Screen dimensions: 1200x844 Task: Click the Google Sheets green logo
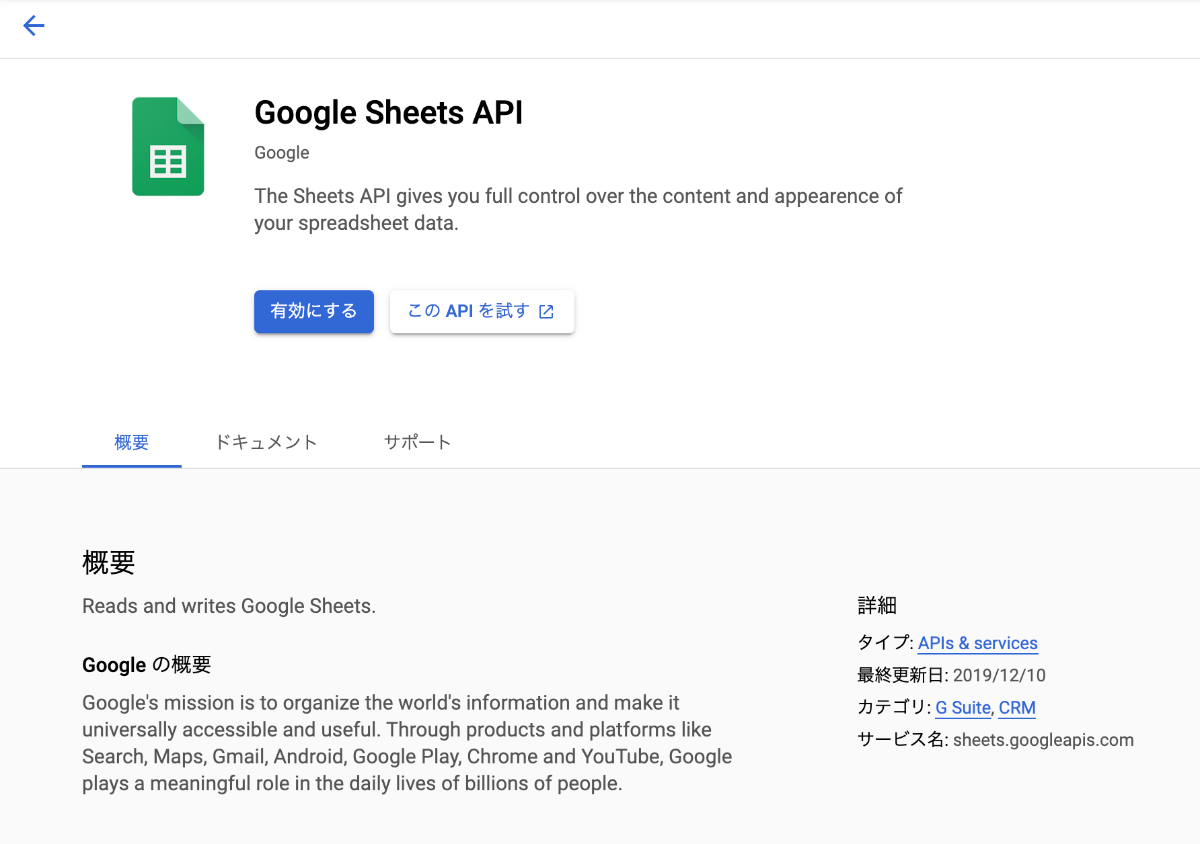pyautogui.click(x=168, y=146)
